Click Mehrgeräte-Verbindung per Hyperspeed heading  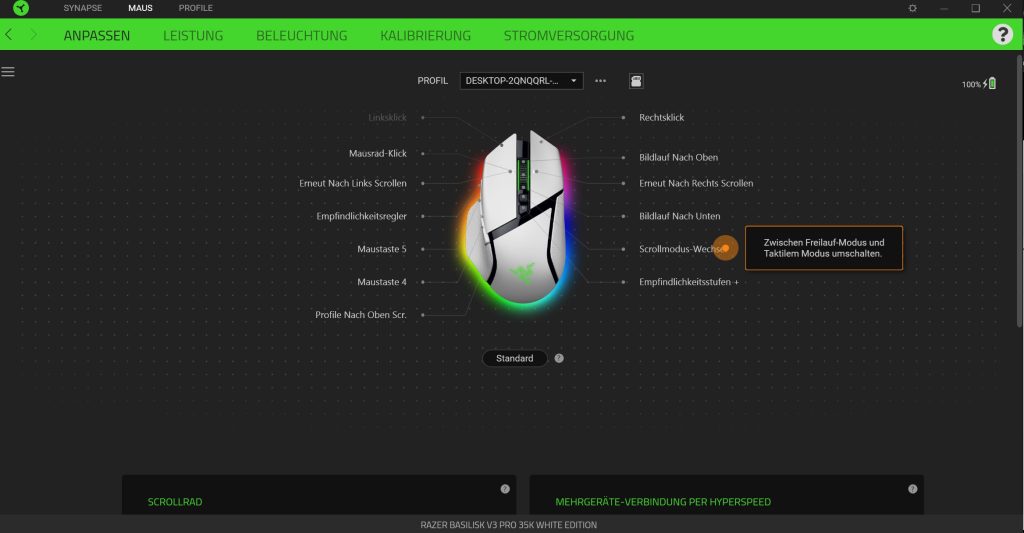(663, 502)
